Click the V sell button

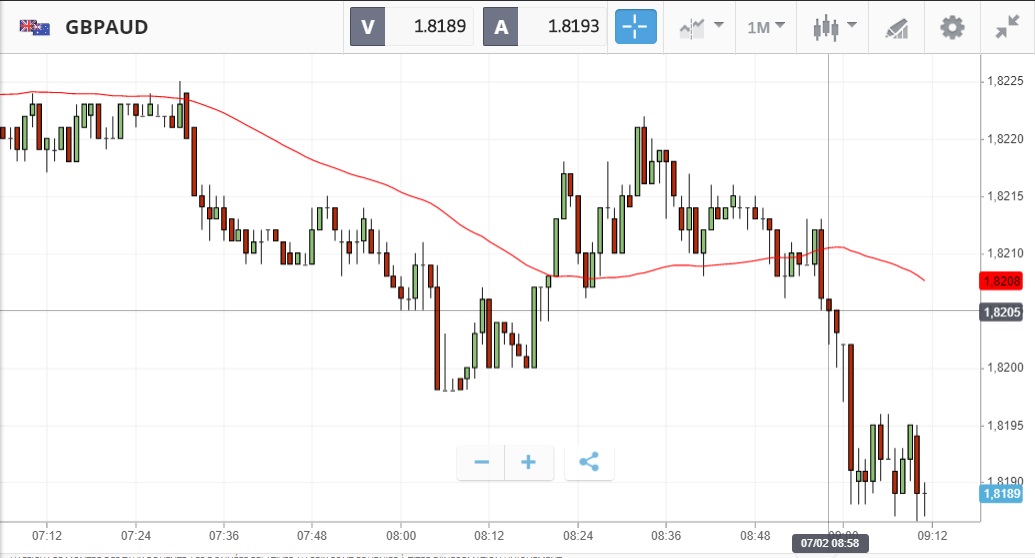[x=367, y=27]
